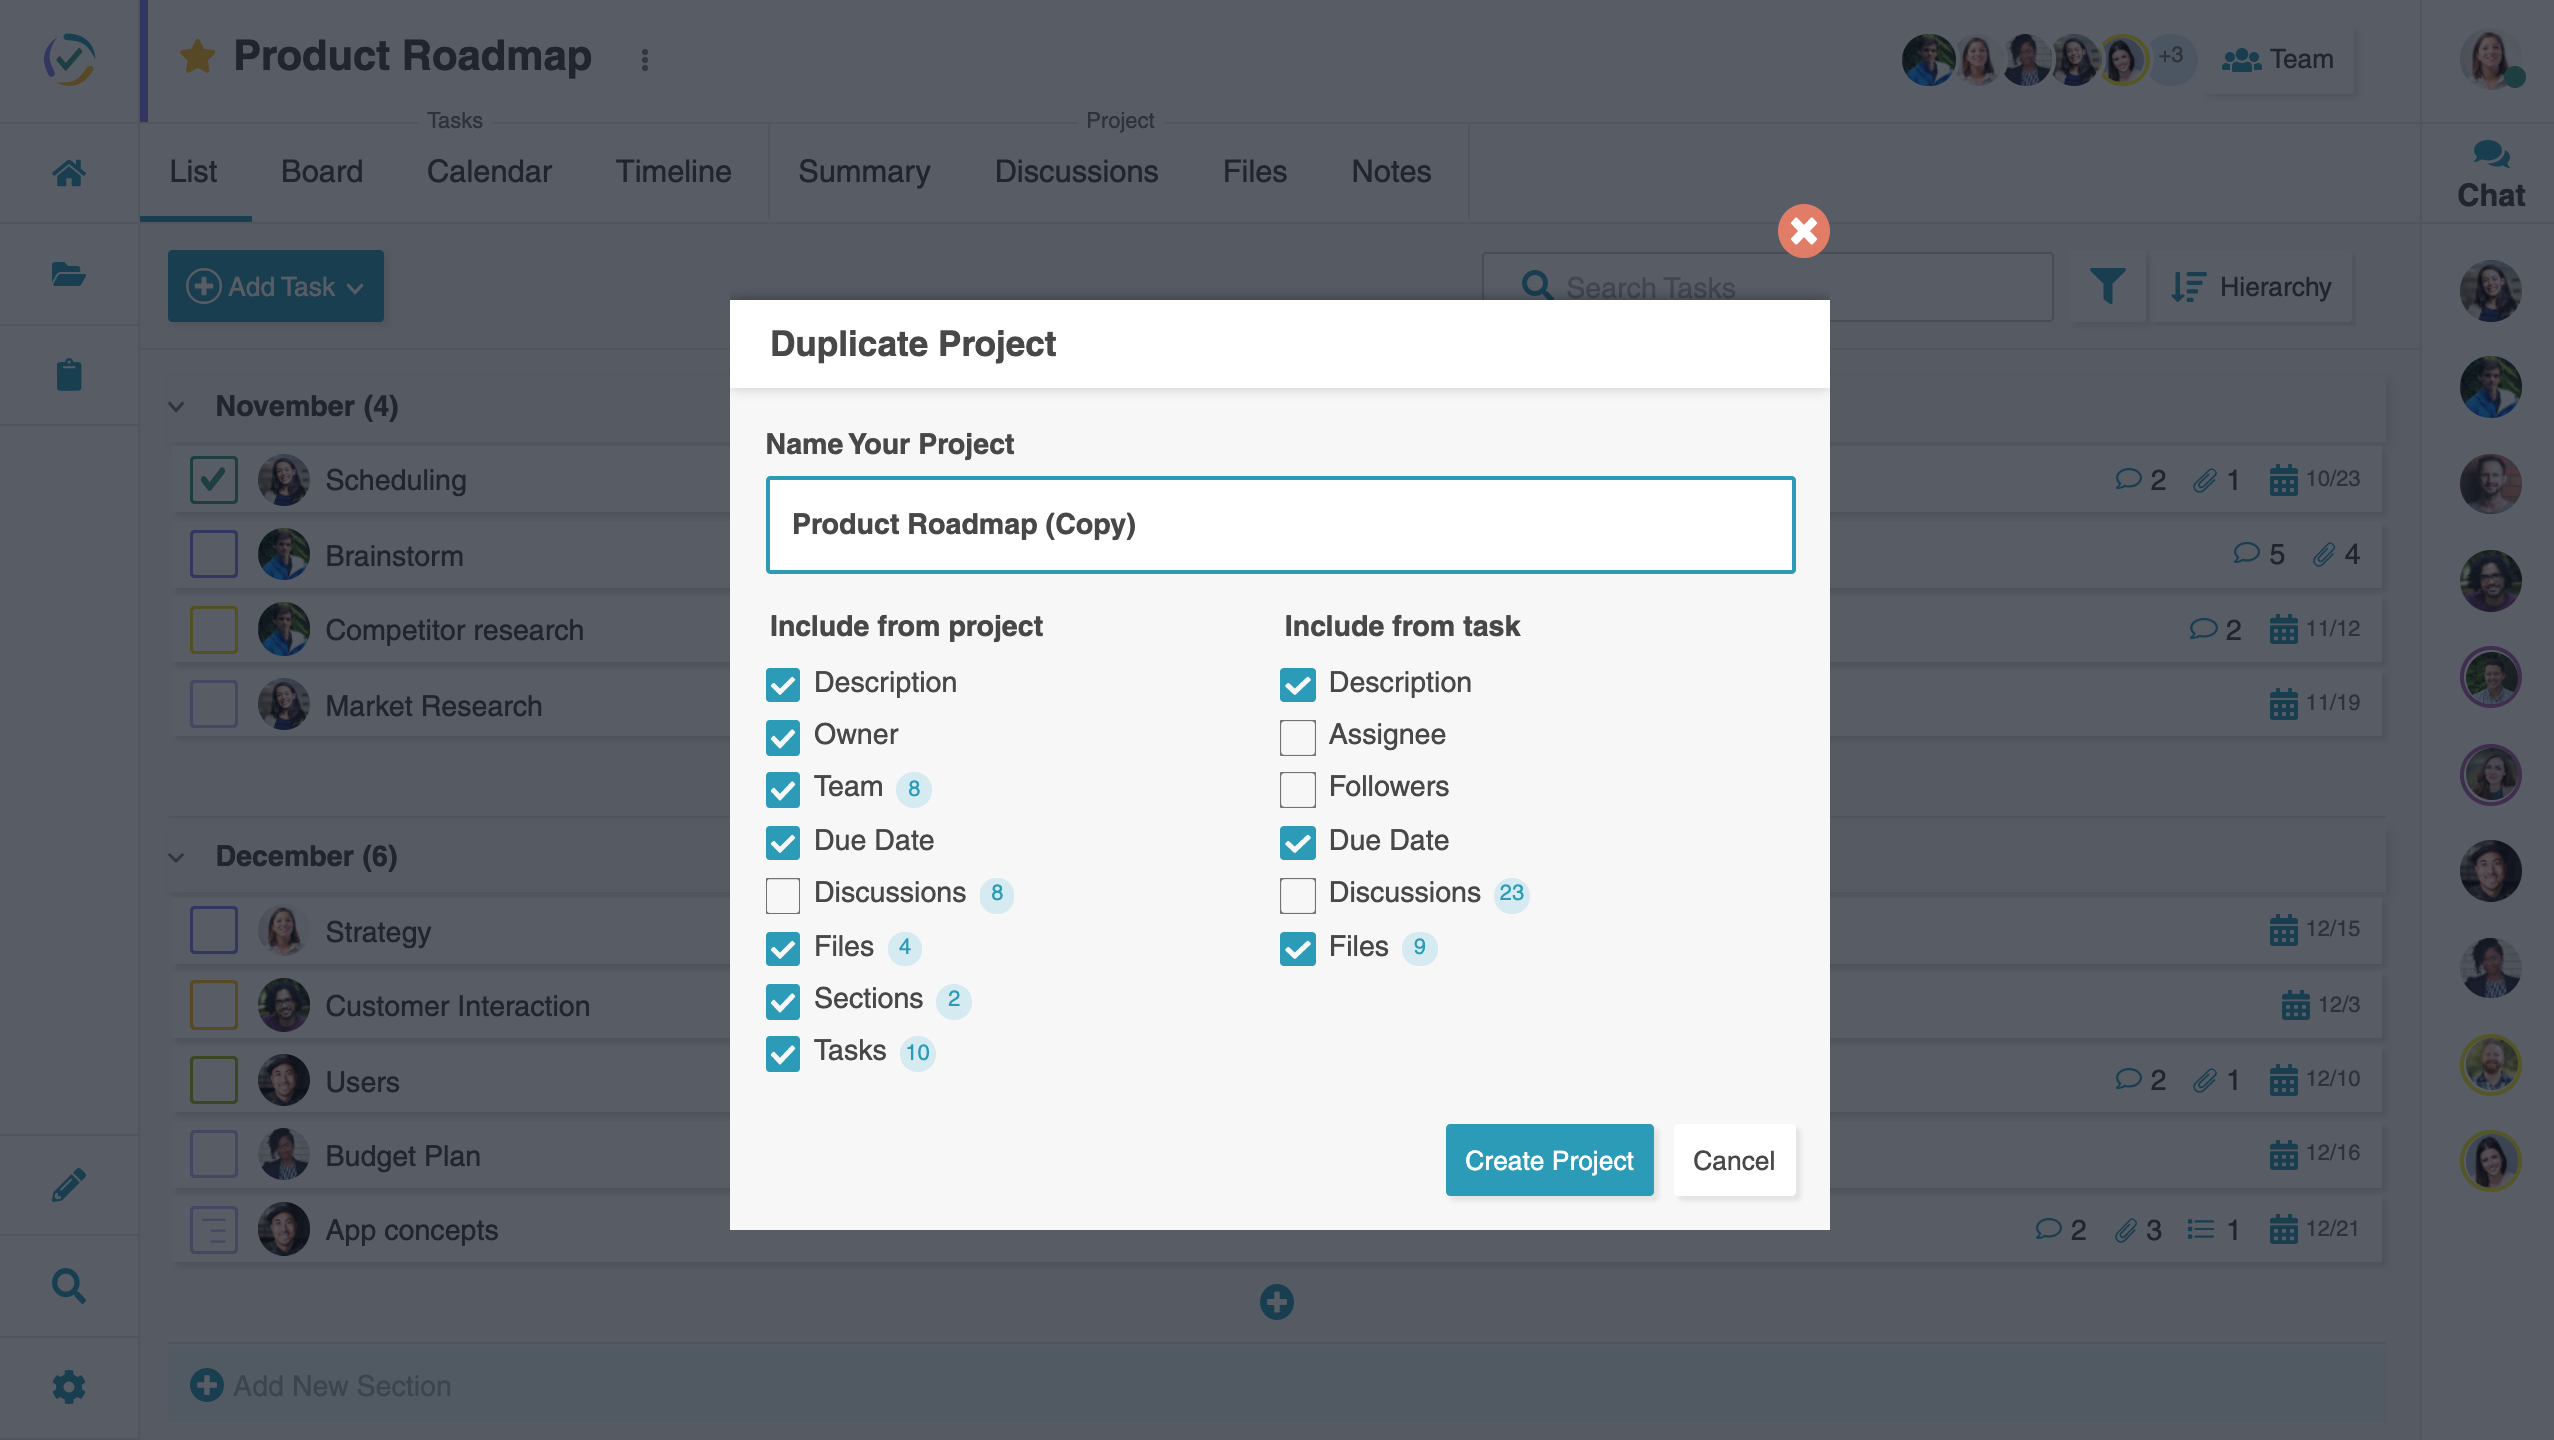Viewport: 2554px width, 1440px height.
Task: Click the pencil edit icon in sidebar
Action: 68,1185
